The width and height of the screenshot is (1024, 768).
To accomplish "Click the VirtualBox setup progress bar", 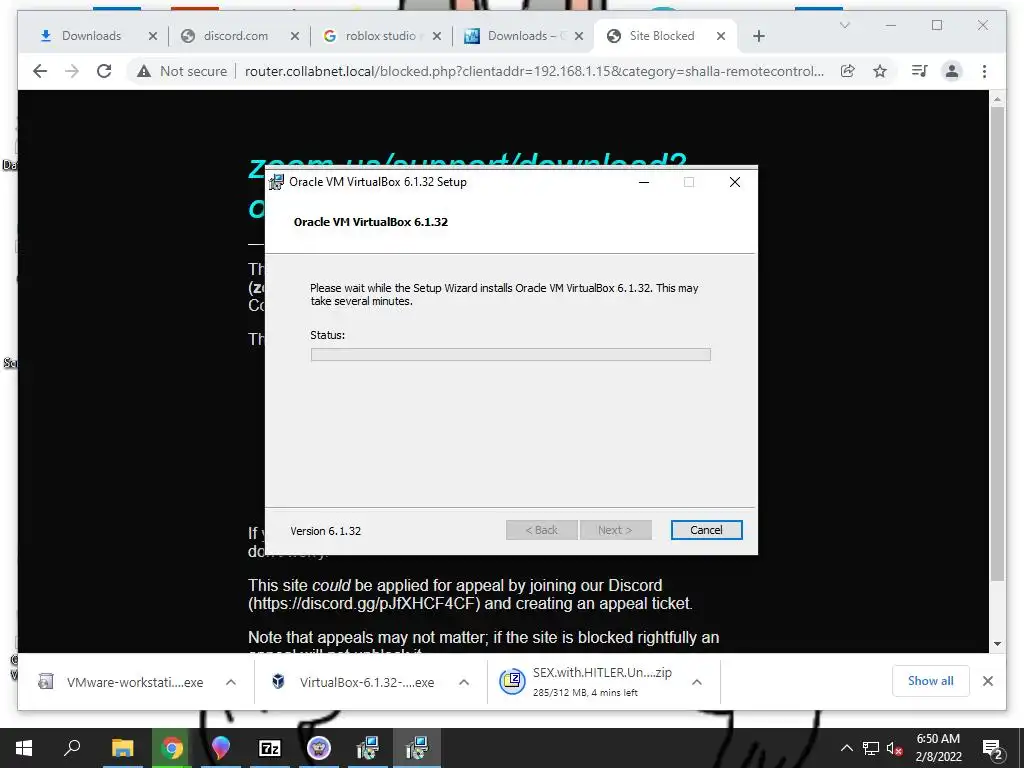I will click(x=511, y=355).
